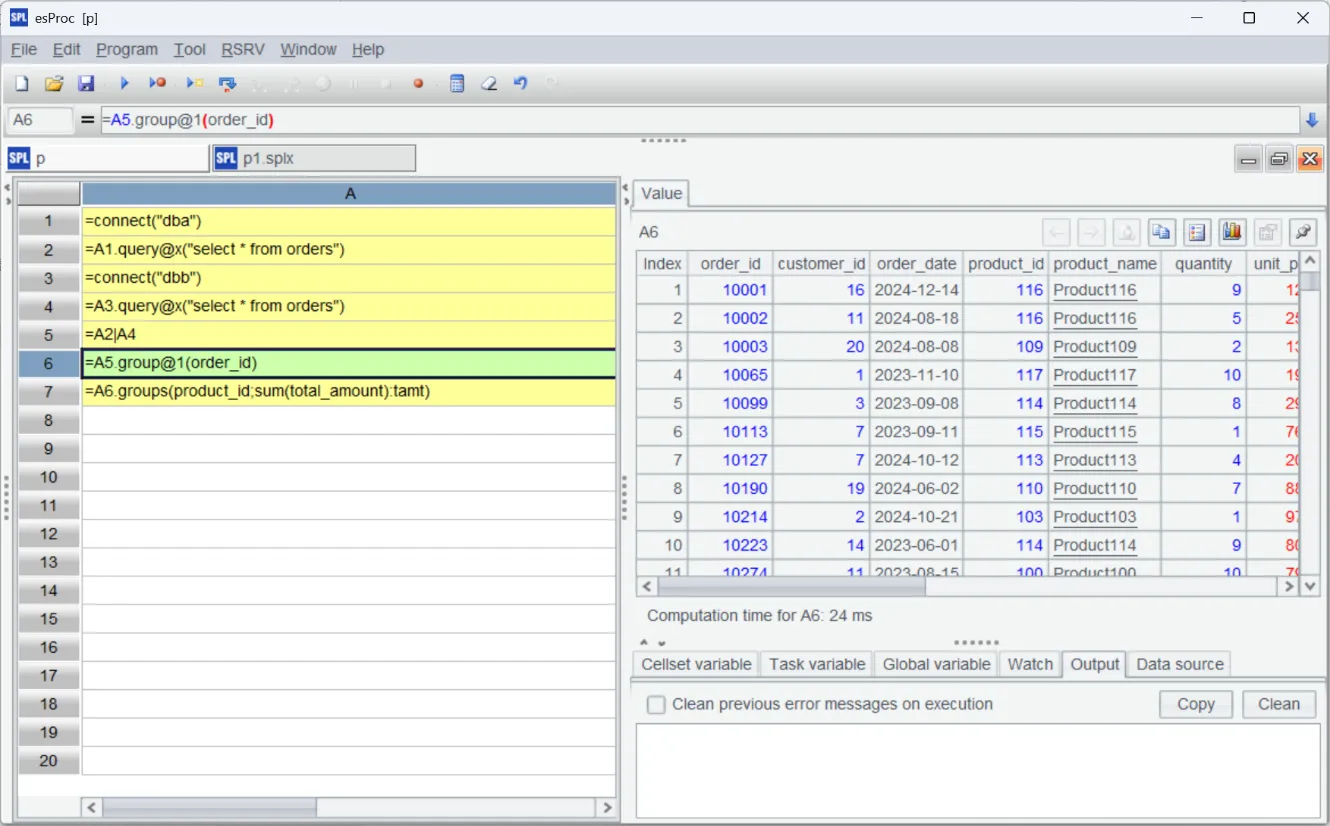Copy the cell value using the copy icon
The width and height of the screenshot is (1330, 826).
(1161, 233)
